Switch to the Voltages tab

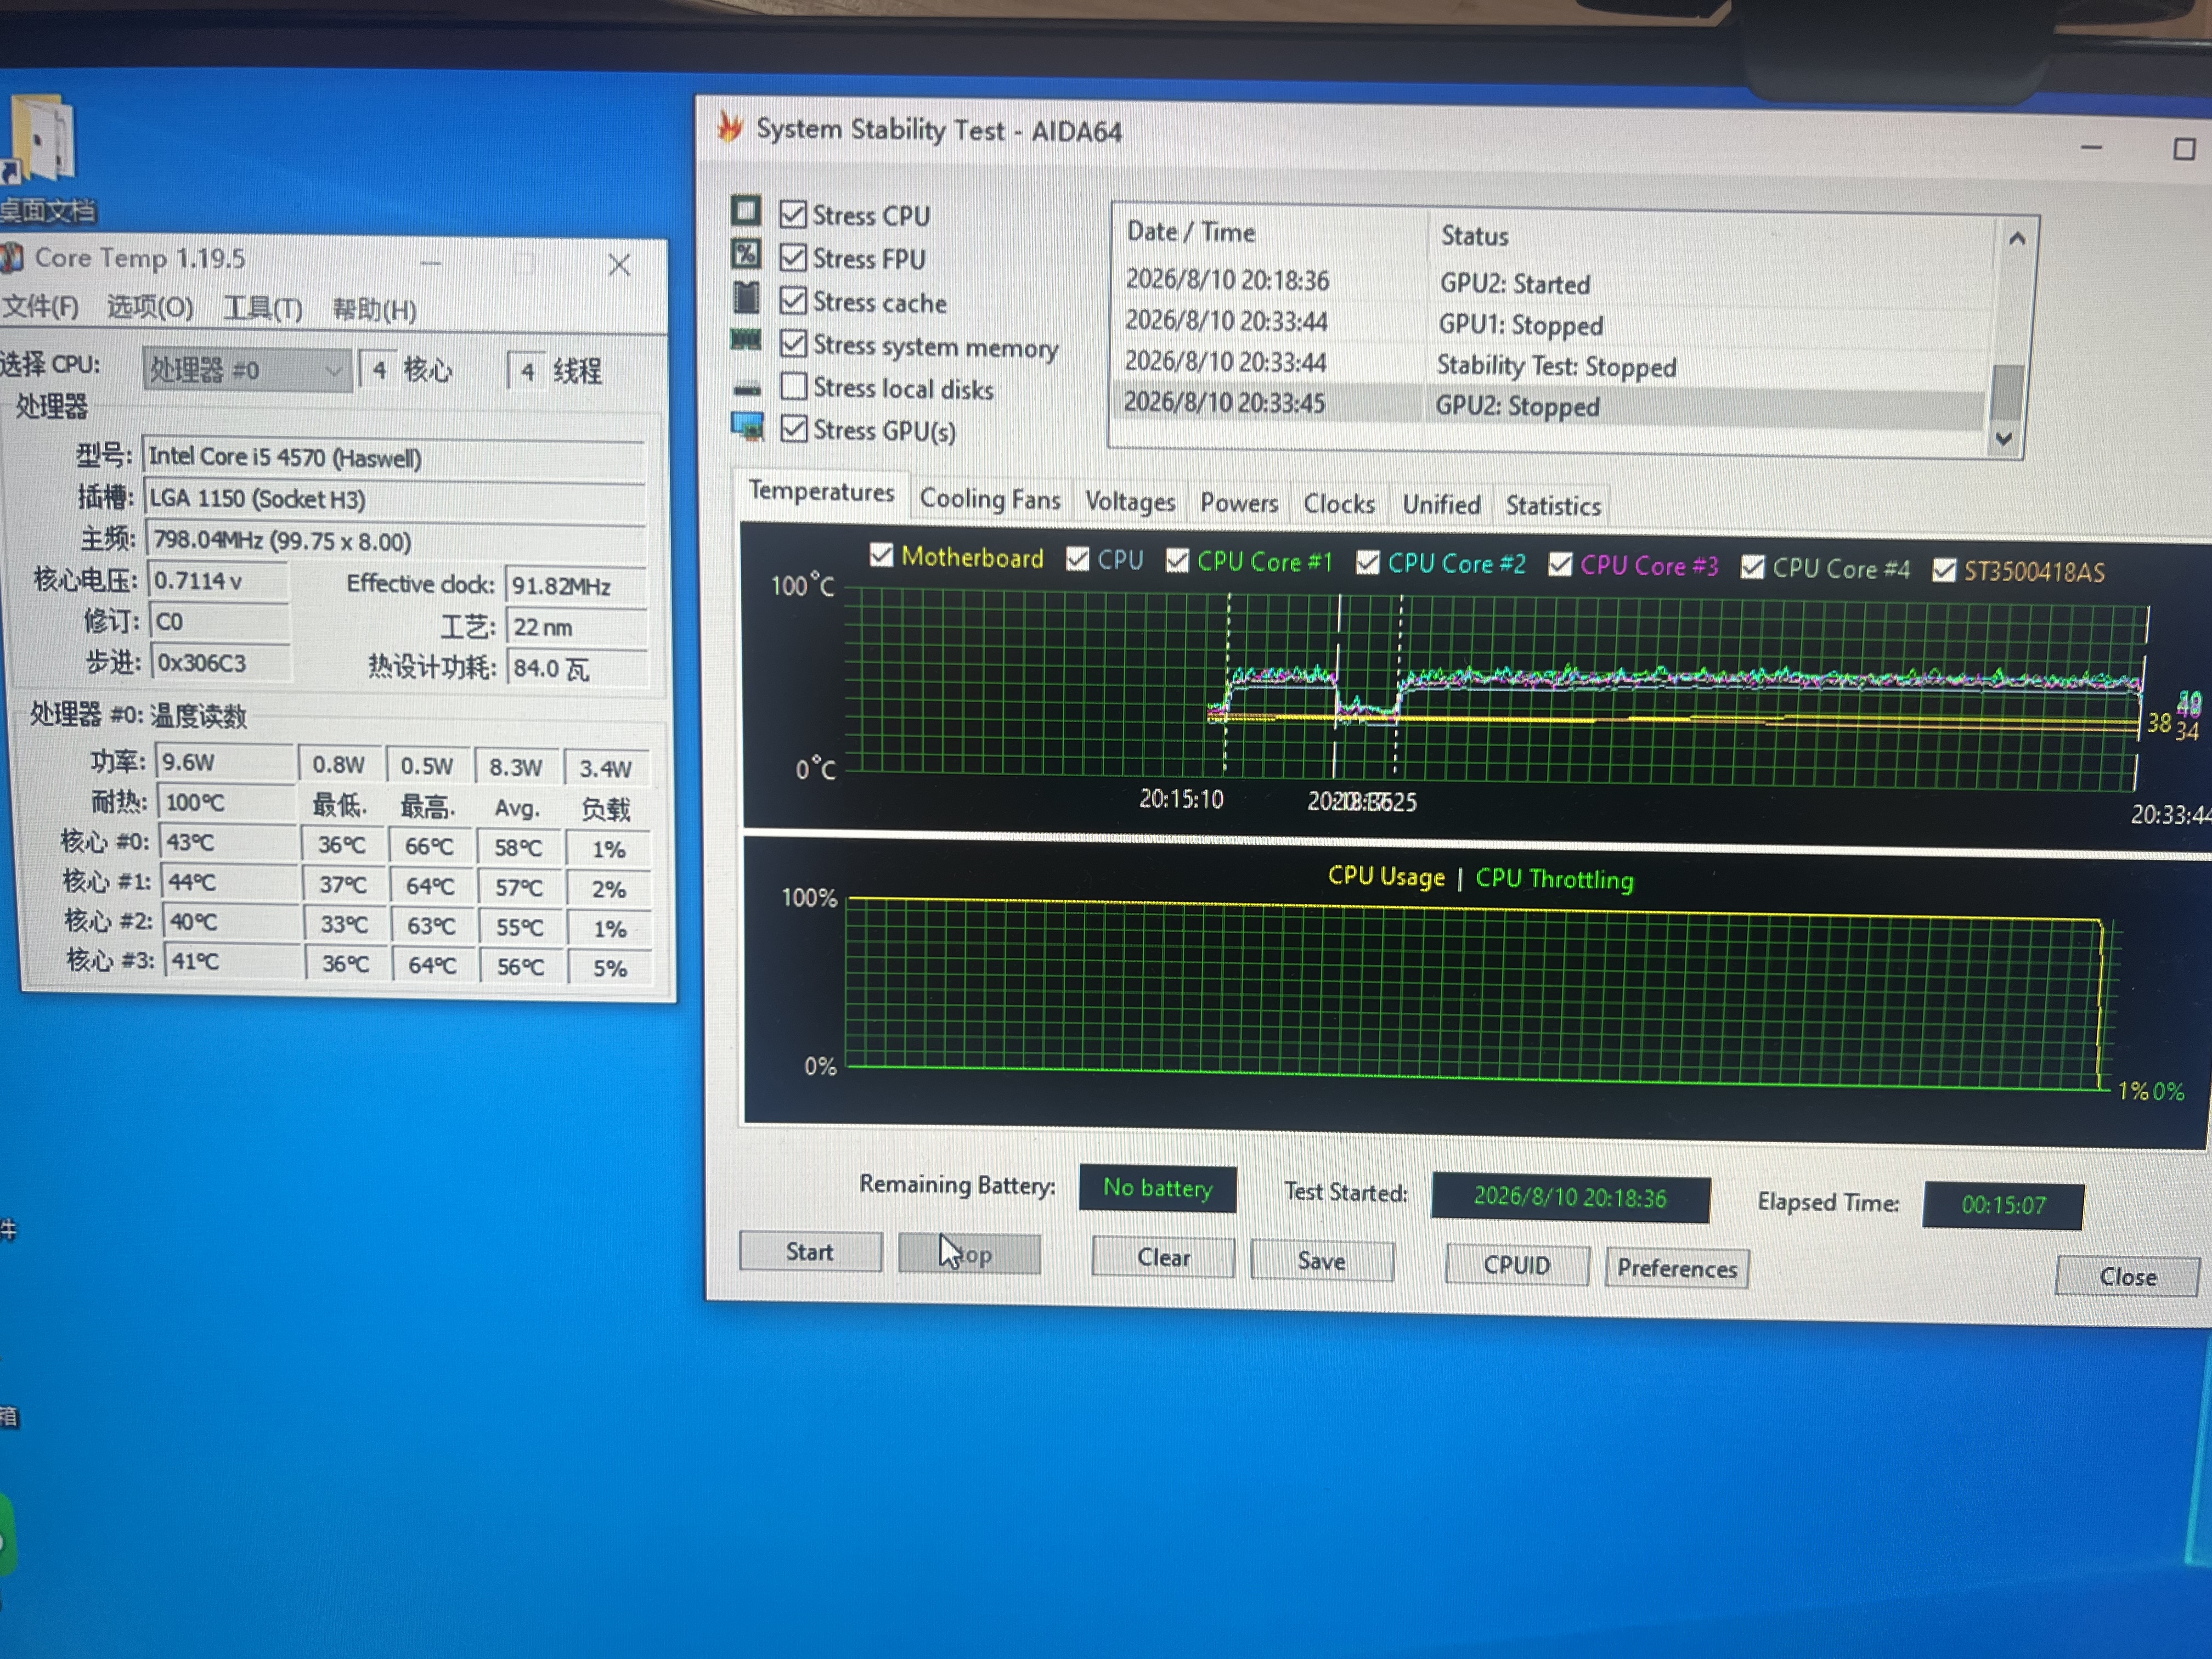point(1130,501)
